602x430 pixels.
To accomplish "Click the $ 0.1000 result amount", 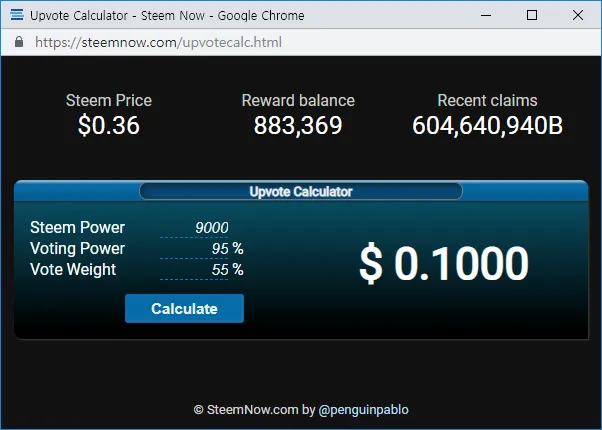I will [x=444, y=263].
